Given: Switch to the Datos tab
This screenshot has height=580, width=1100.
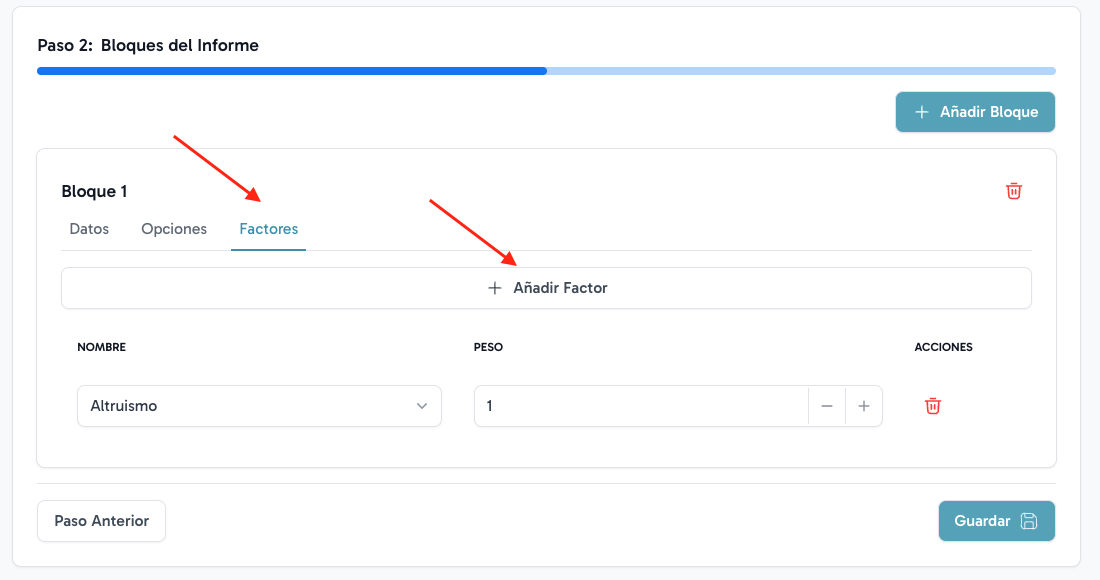Looking at the screenshot, I should [89, 229].
